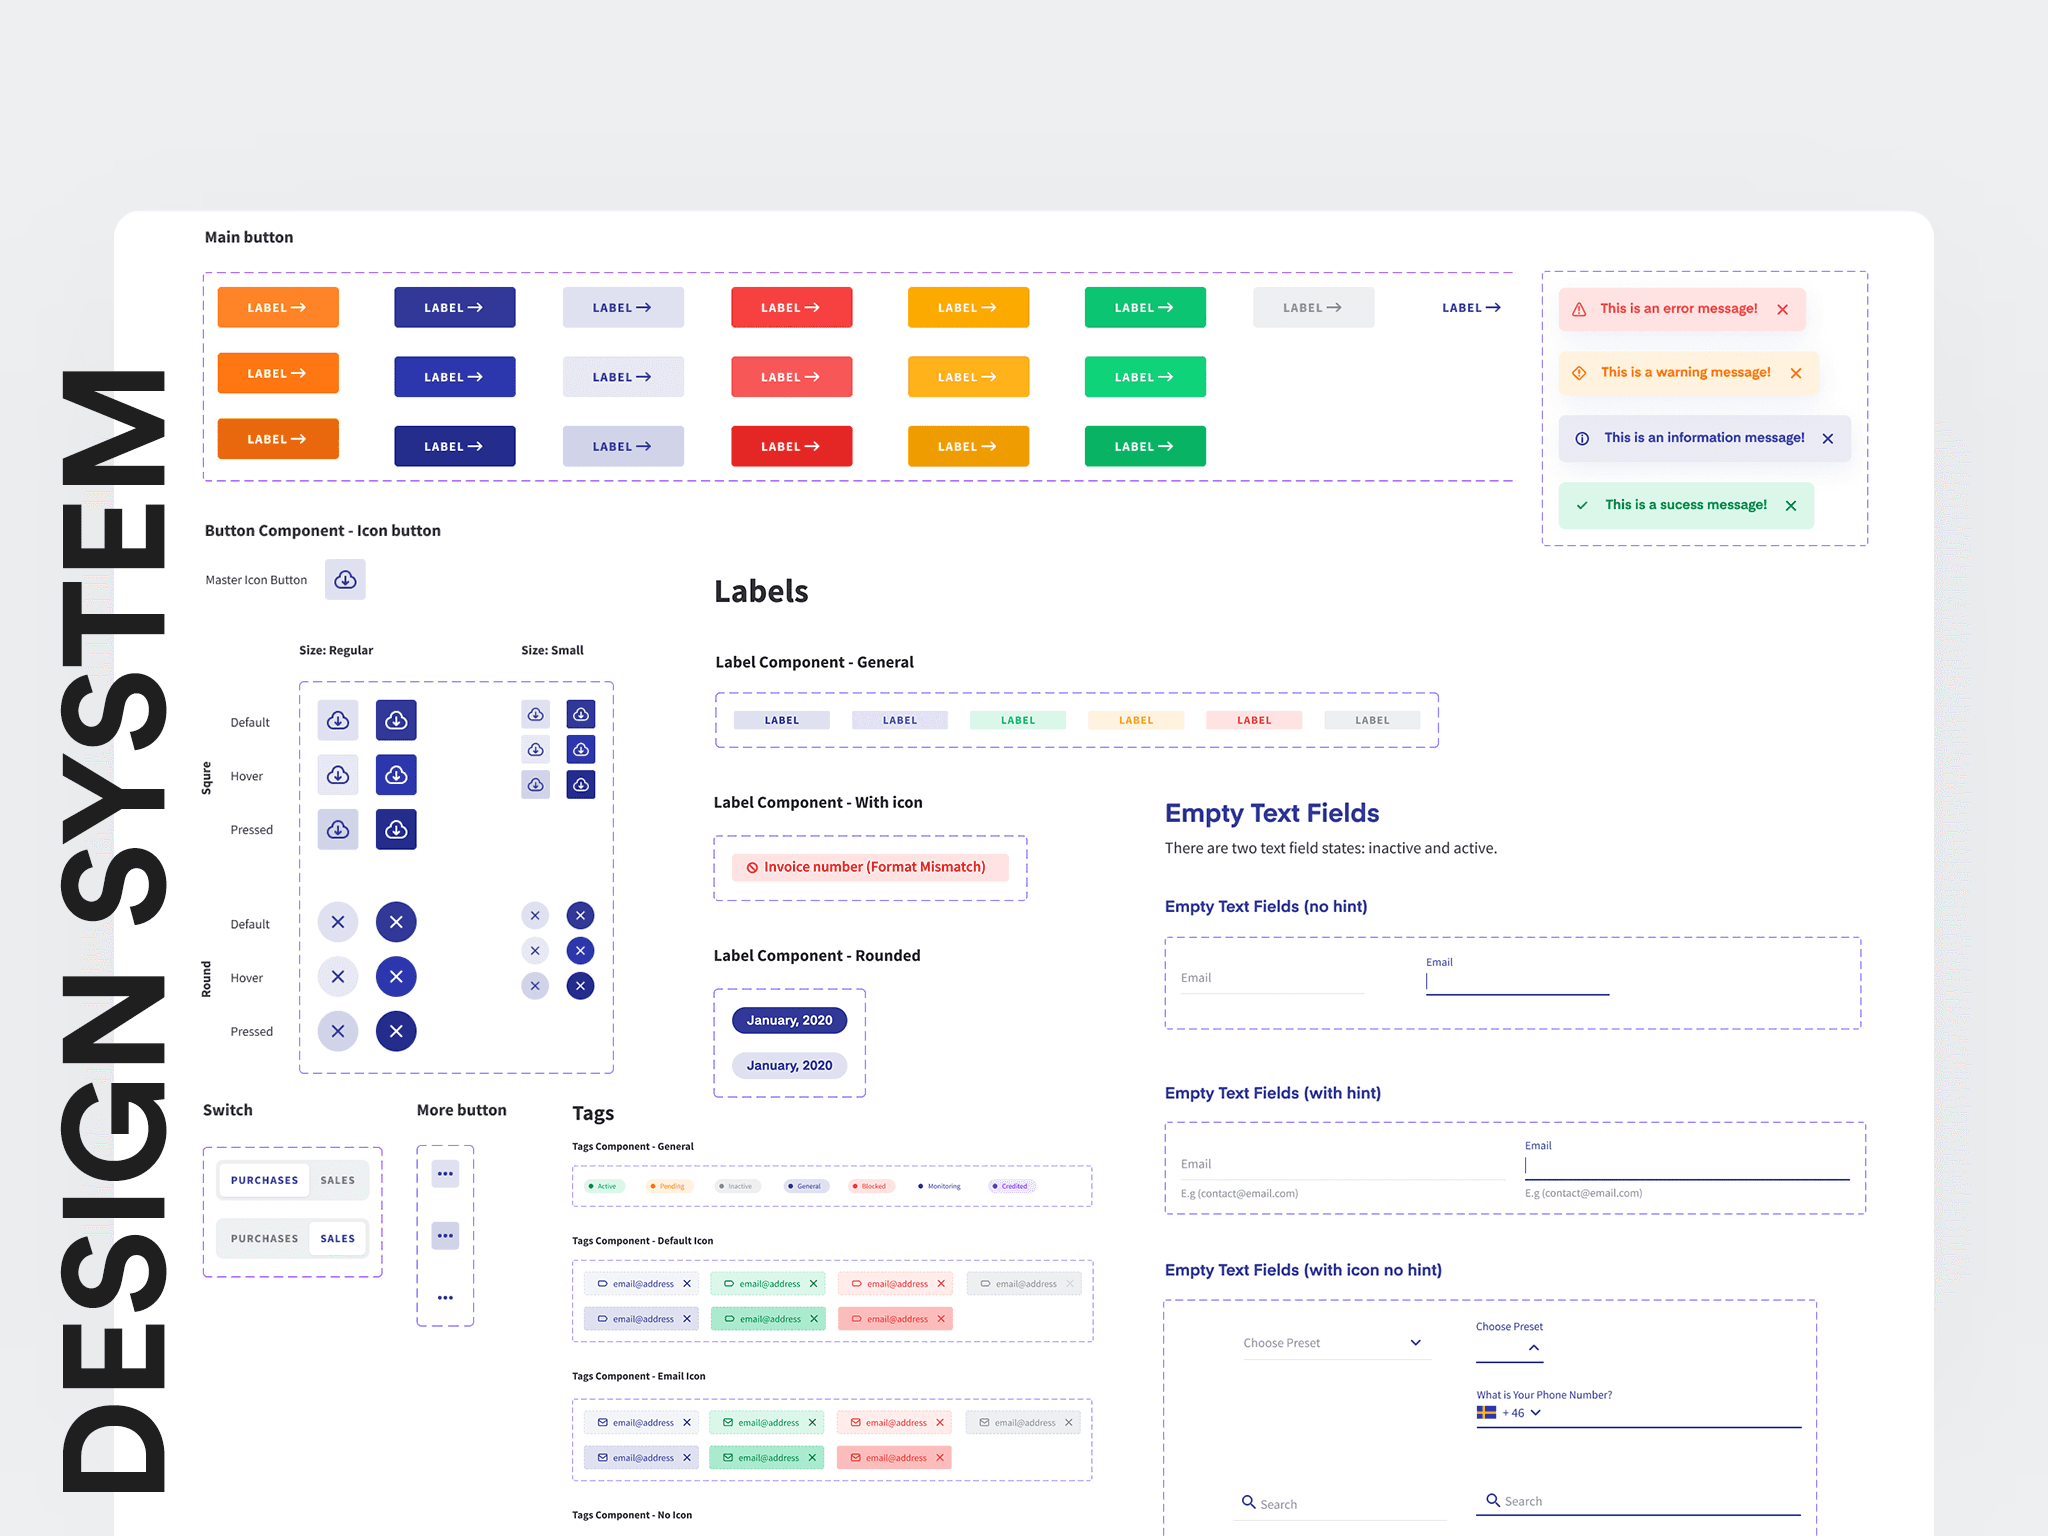Close the information message alert
The image size is (2048, 1536).
(x=1828, y=439)
